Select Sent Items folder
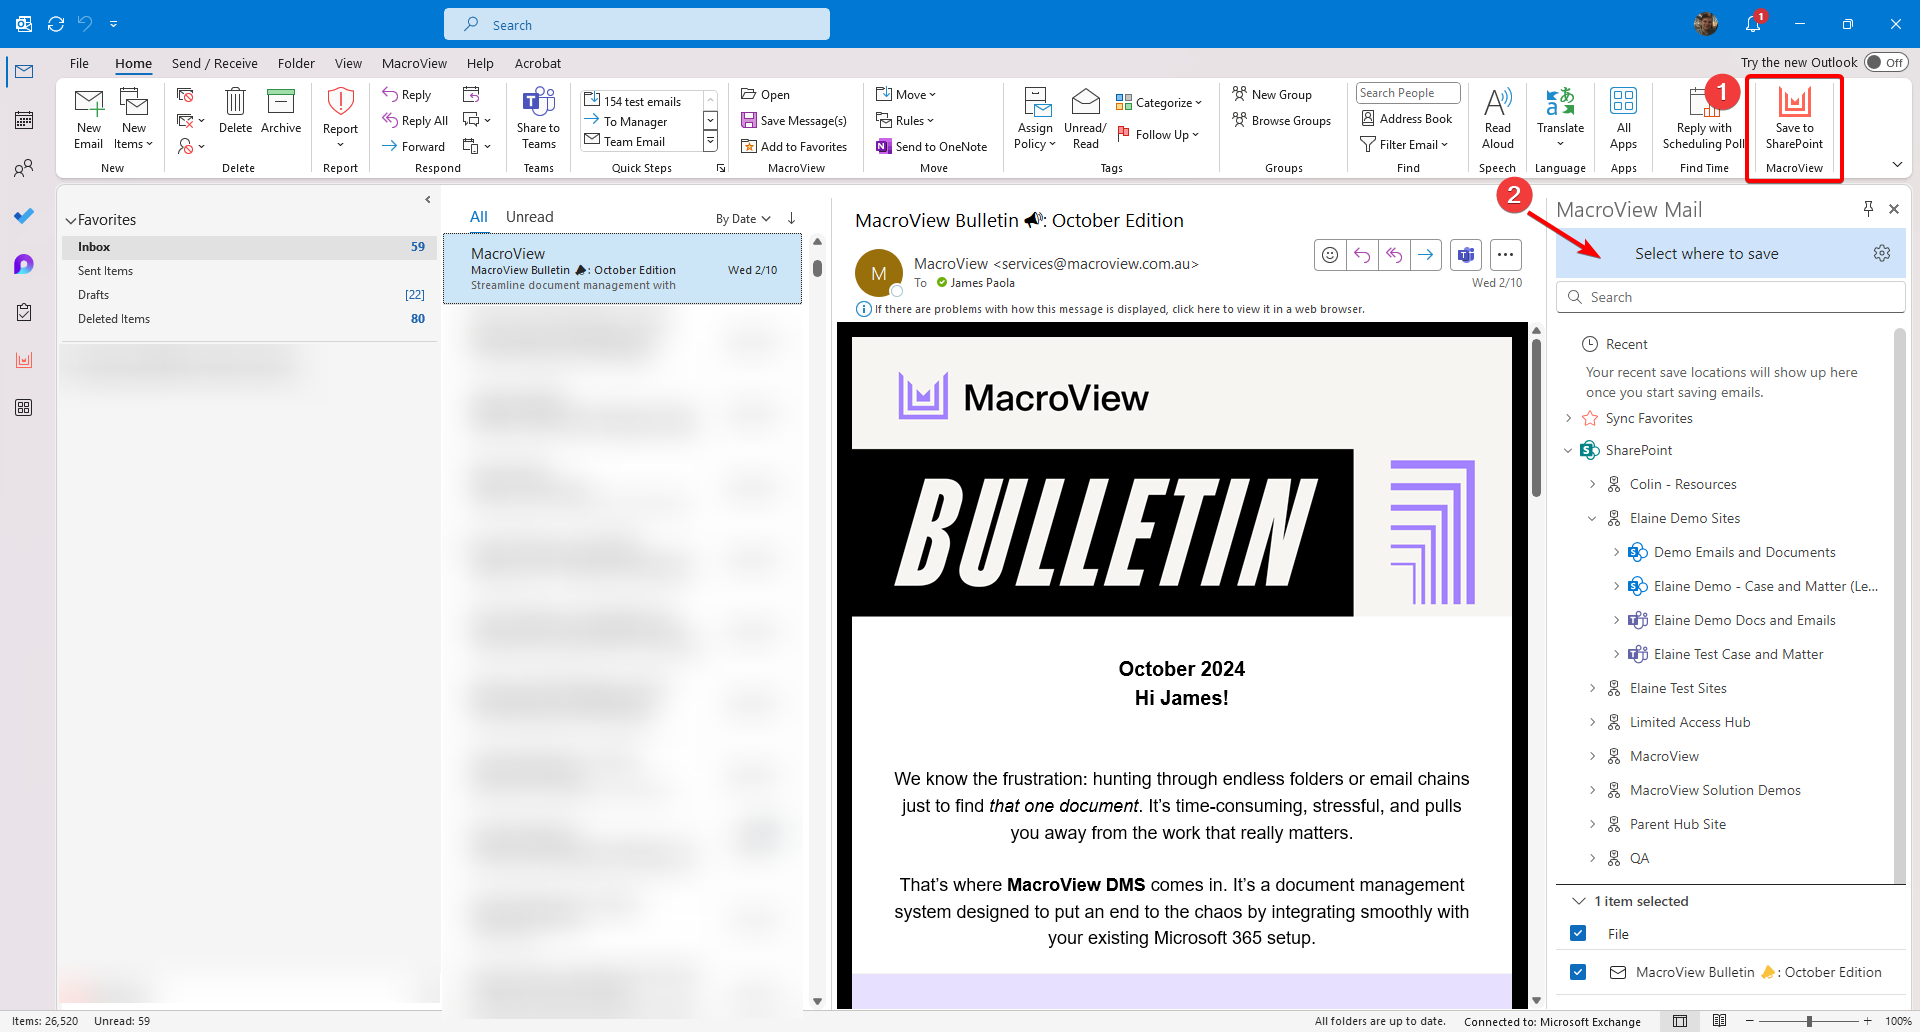The height and width of the screenshot is (1032, 1920). [x=250, y=271]
